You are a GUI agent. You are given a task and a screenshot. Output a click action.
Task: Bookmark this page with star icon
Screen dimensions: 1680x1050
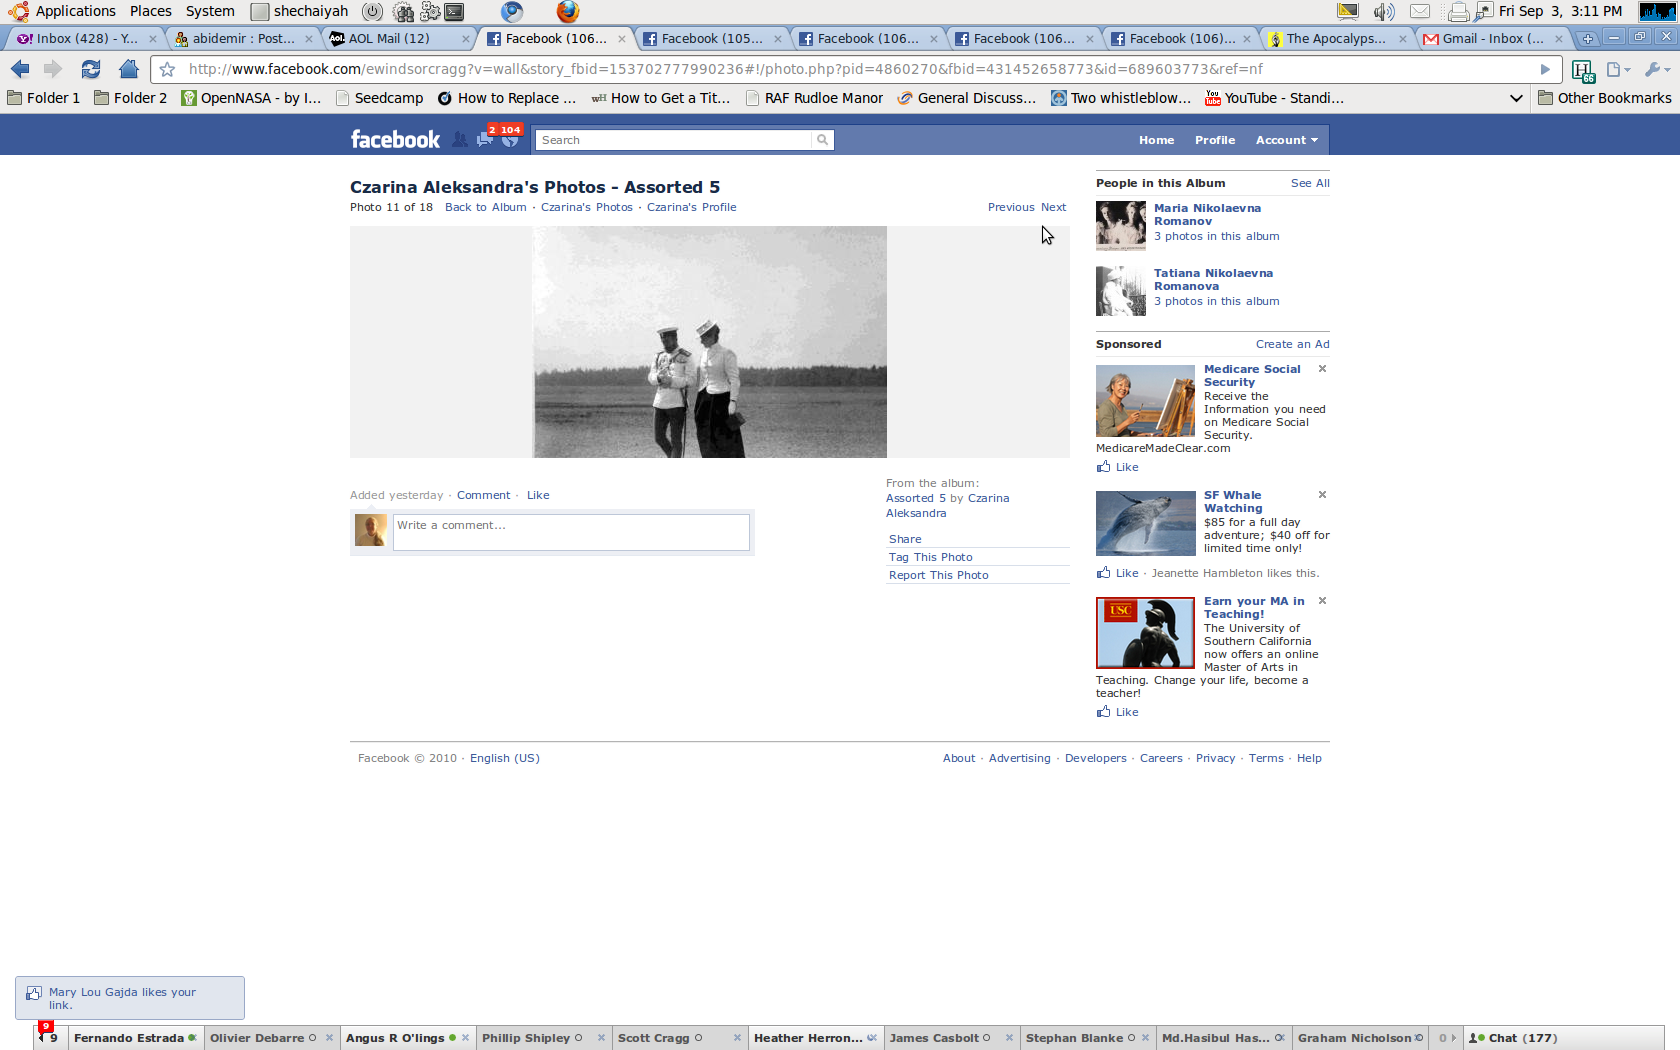(x=168, y=69)
